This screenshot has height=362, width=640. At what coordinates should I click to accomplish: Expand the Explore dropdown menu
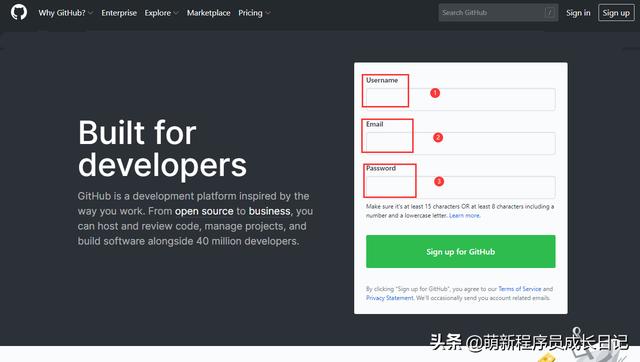point(162,13)
